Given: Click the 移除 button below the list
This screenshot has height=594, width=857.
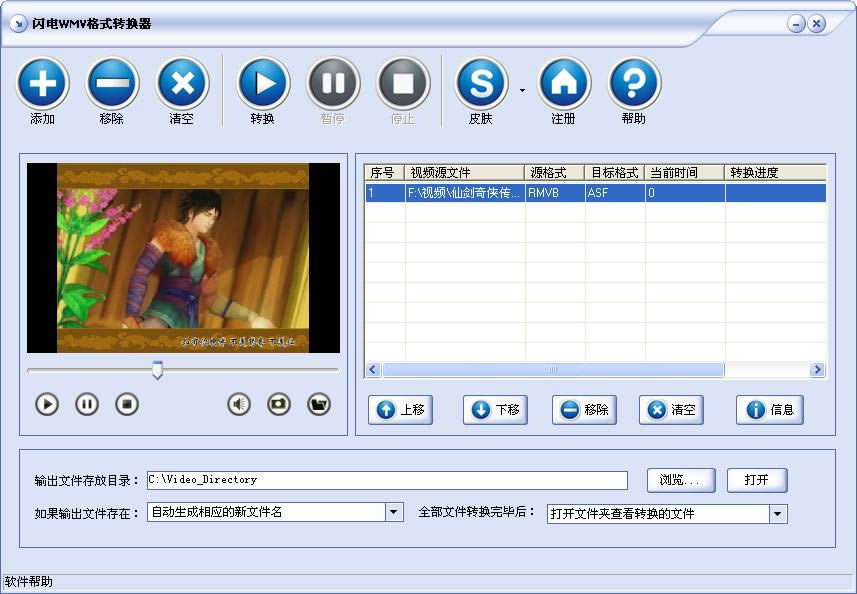Looking at the screenshot, I should pos(584,410).
